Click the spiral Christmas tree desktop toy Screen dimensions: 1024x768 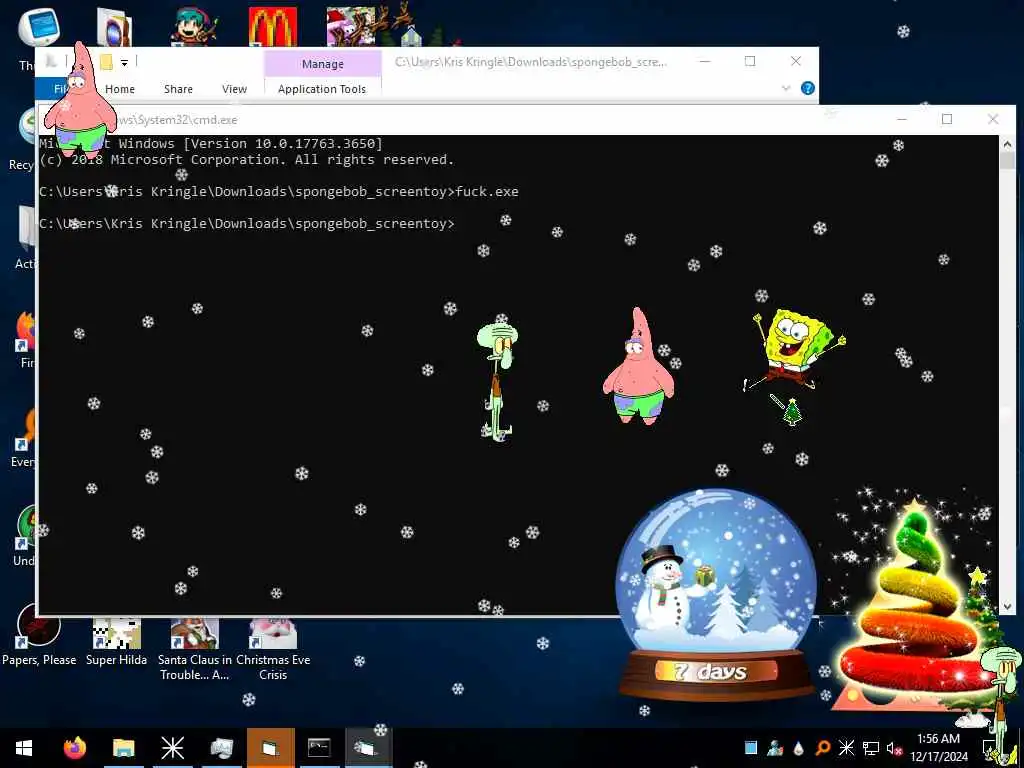coord(914,607)
